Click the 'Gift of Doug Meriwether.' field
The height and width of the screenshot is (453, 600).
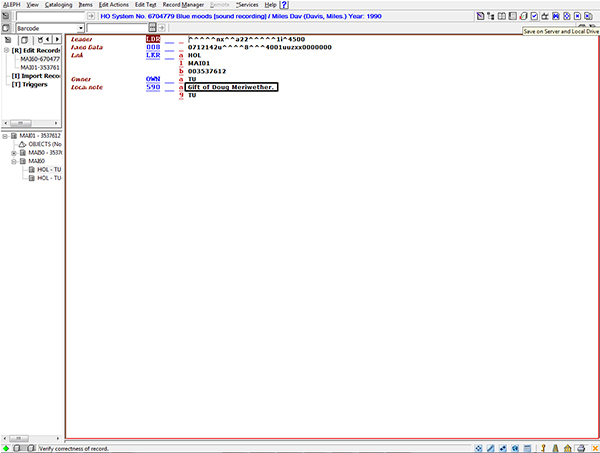pyautogui.click(x=231, y=88)
